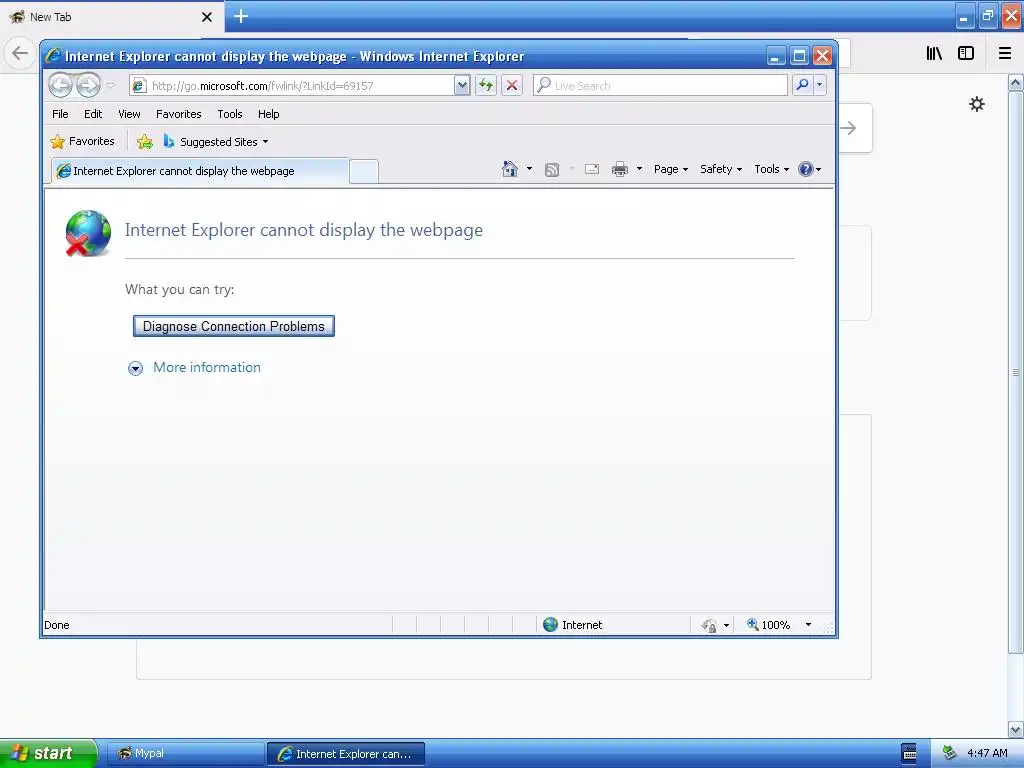Expand the address bar history dropdown
Screen dimensions: 1024x768
[x=462, y=86]
